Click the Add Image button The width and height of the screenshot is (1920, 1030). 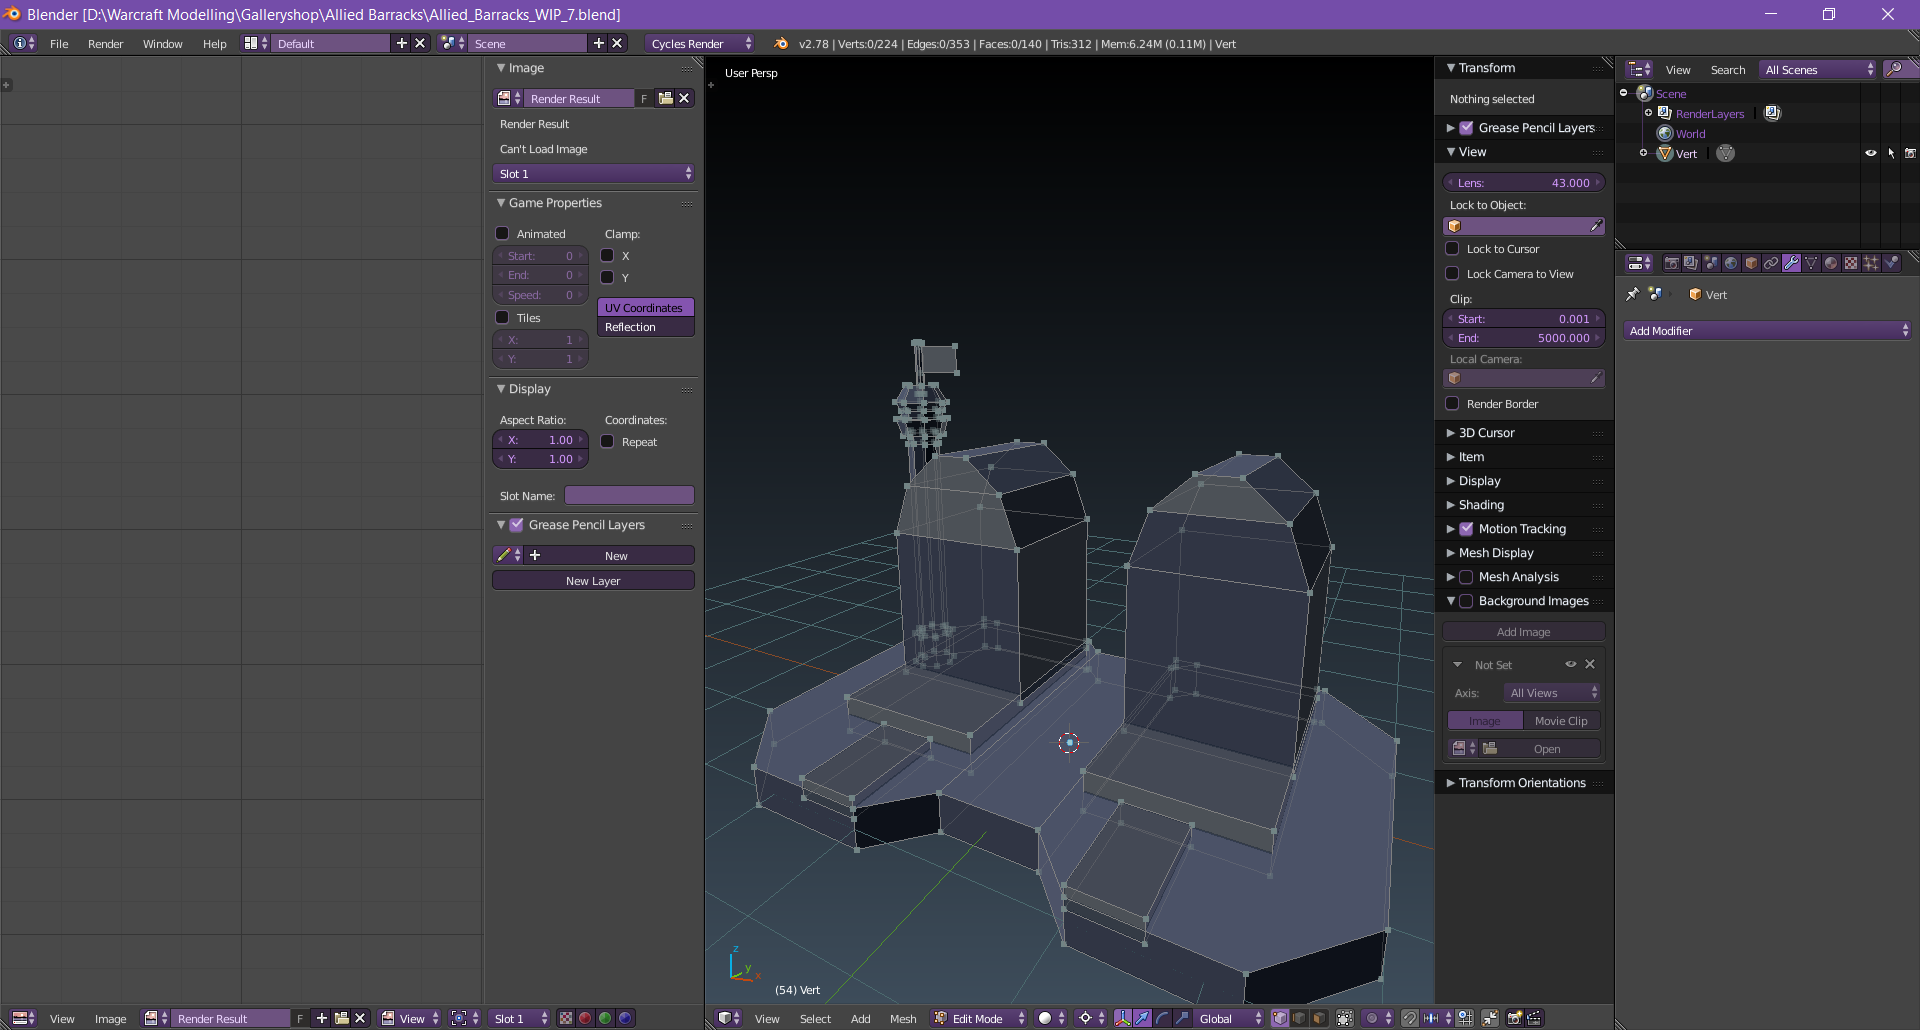1523,631
